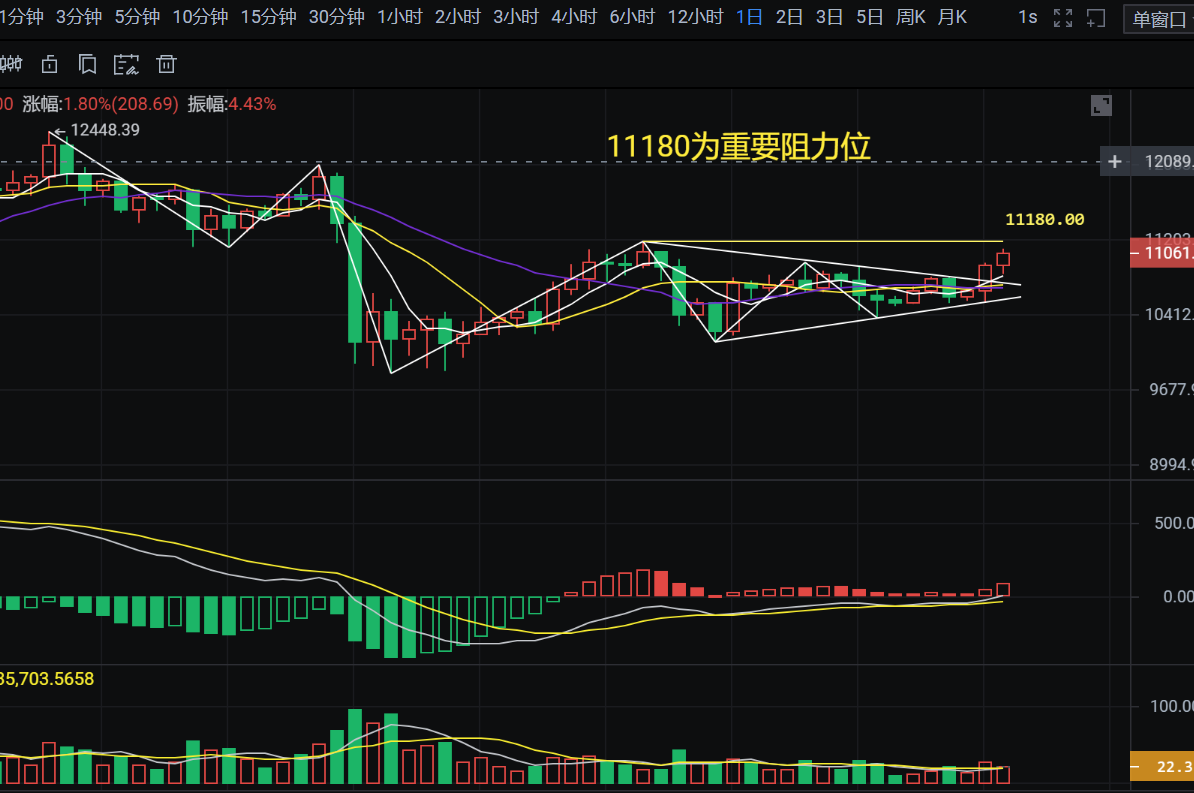Click the 8994 price axis label
The width and height of the screenshot is (1194, 793).
tap(1171, 465)
